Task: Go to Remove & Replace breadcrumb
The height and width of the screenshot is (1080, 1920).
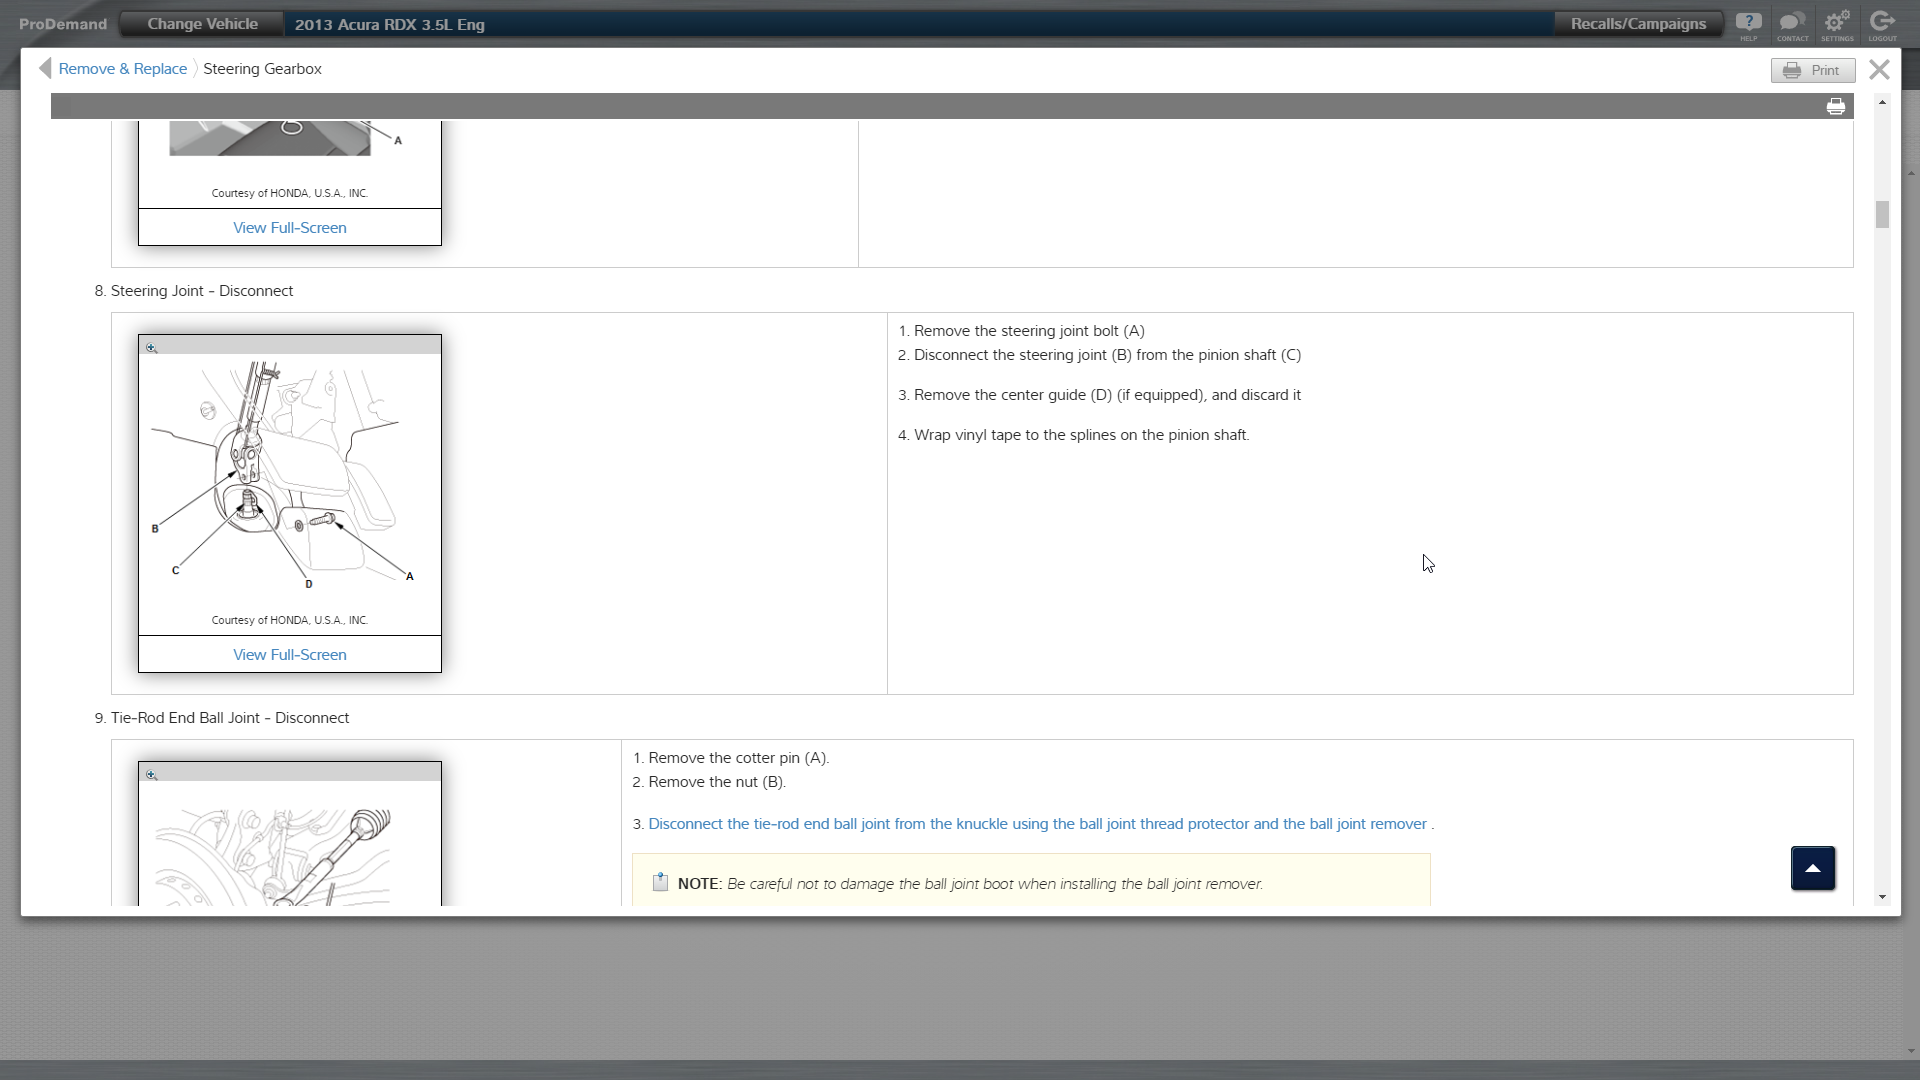Action: [122, 69]
